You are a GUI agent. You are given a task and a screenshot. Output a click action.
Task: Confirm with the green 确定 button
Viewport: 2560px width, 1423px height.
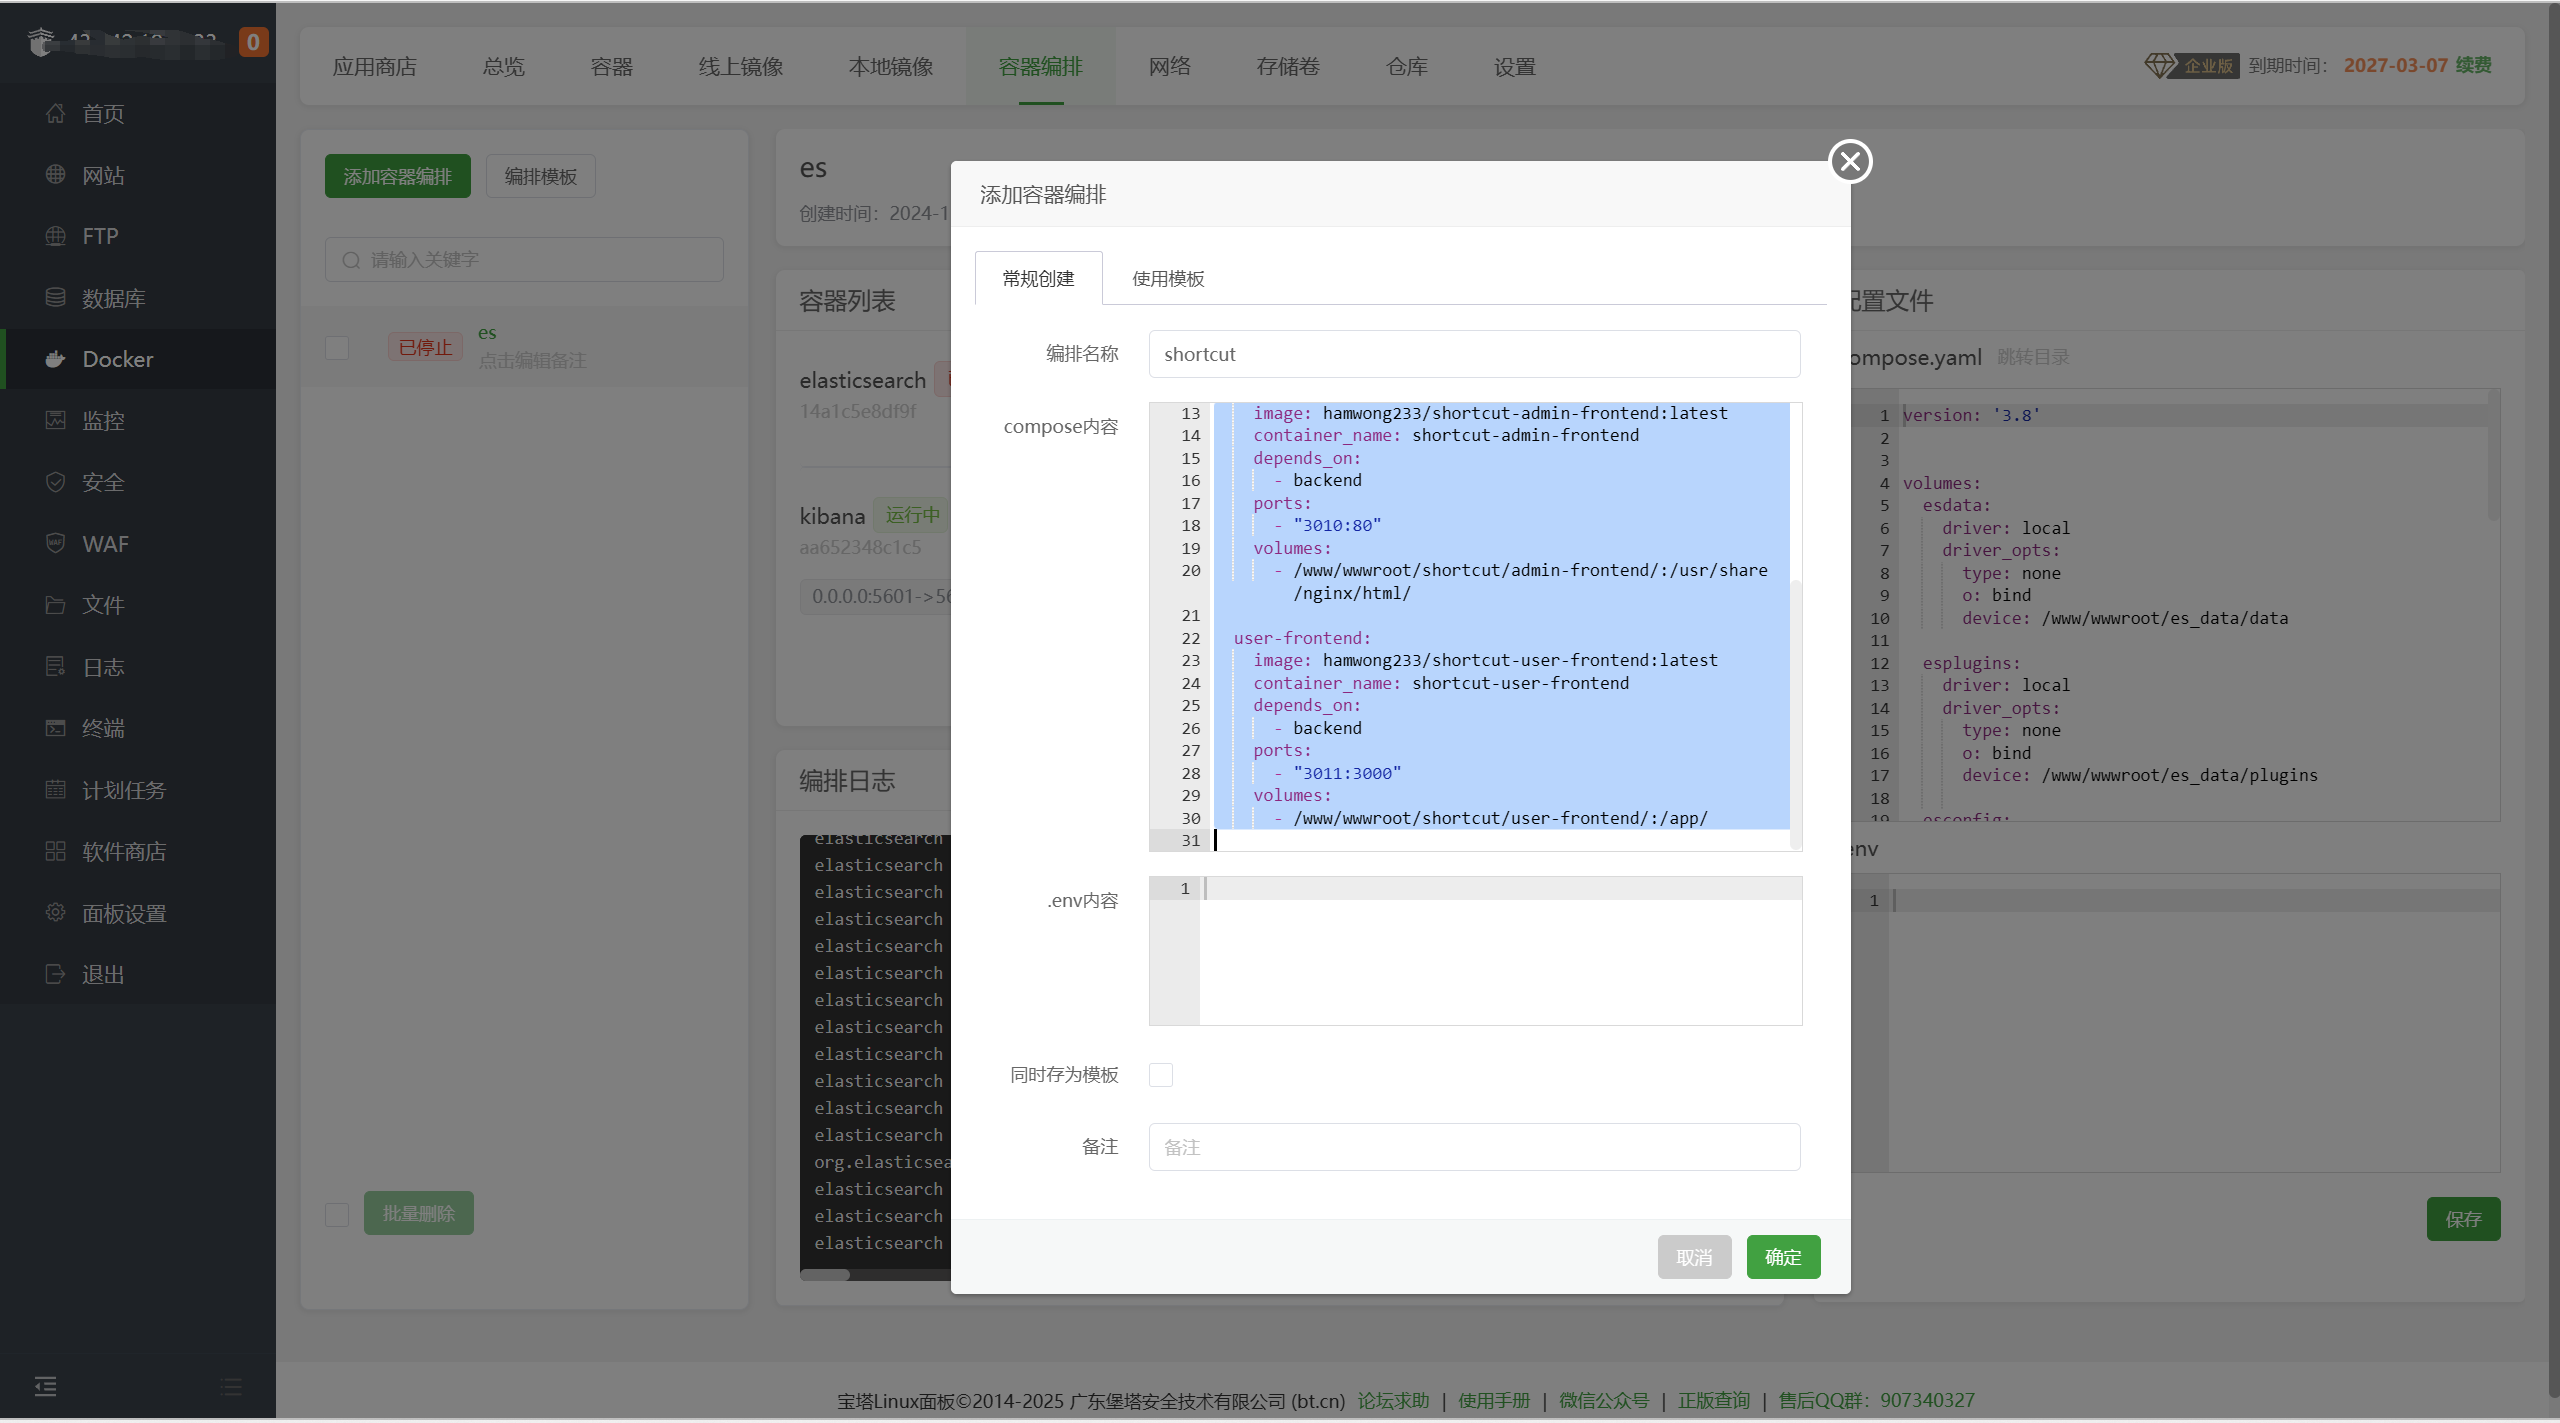(1783, 1257)
